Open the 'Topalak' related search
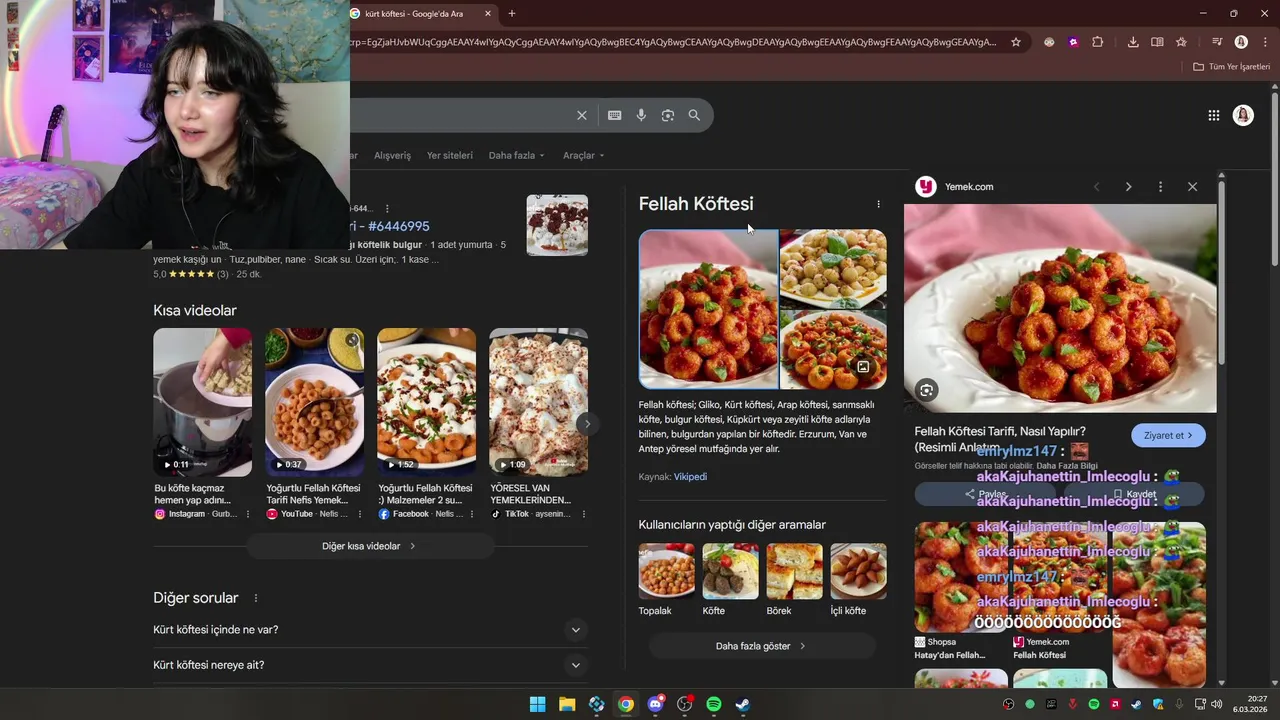 tap(666, 581)
